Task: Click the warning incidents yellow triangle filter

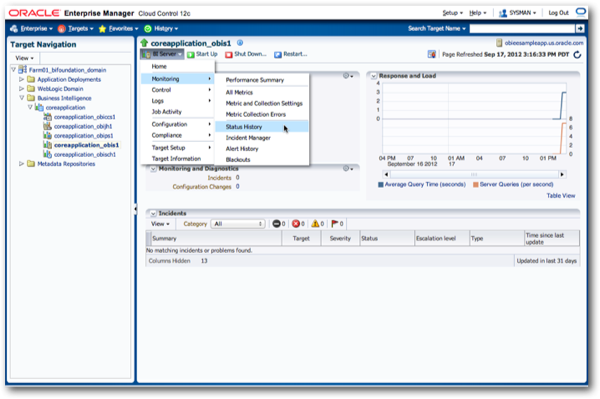Action: [x=315, y=224]
